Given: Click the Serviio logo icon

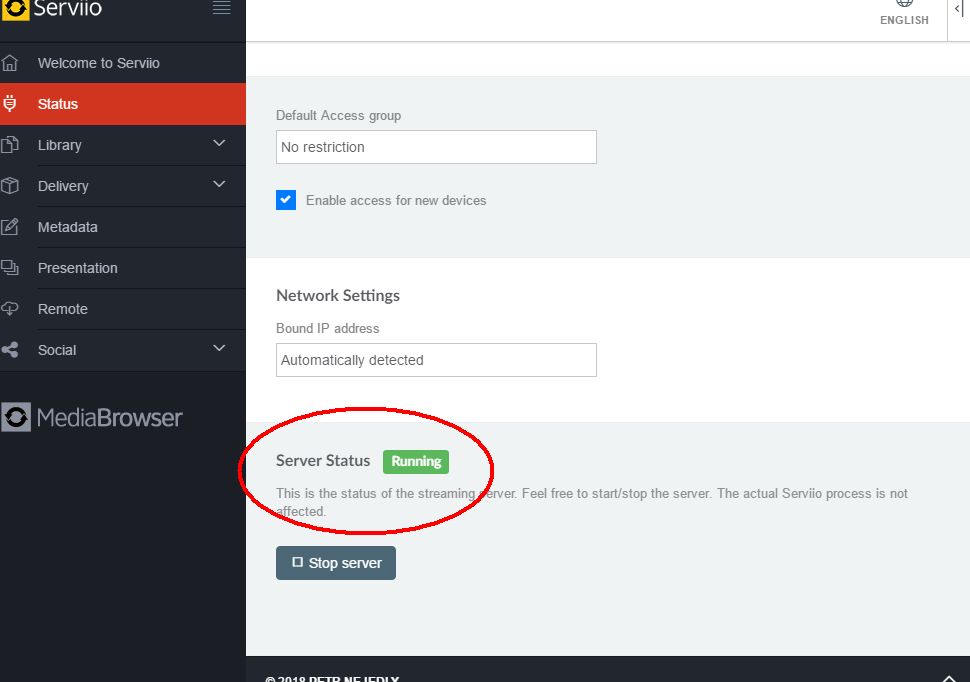Looking at the screenshot, I should (x=15, y=9).
